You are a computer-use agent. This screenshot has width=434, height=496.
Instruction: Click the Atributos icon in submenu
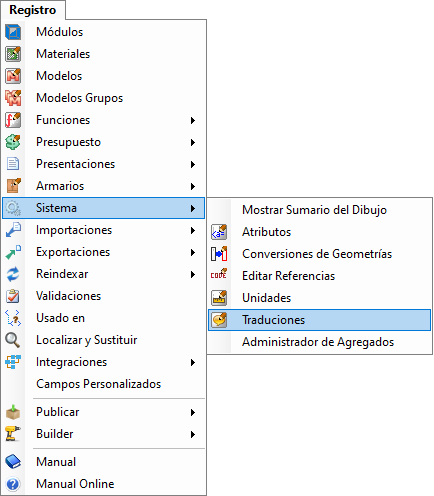[219, 232]
